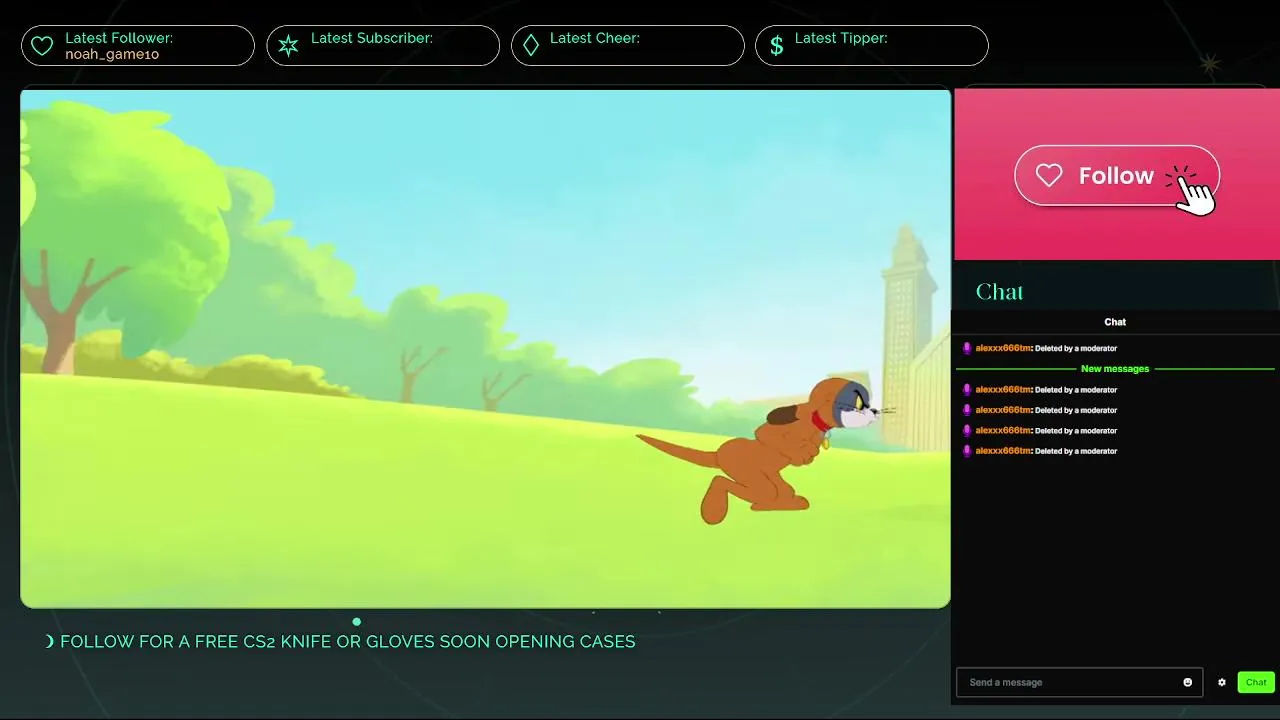The height and width of the screenshot is (720, 1280).
Task: Click the large Chat heading text
Action: [x=999, y=292]
